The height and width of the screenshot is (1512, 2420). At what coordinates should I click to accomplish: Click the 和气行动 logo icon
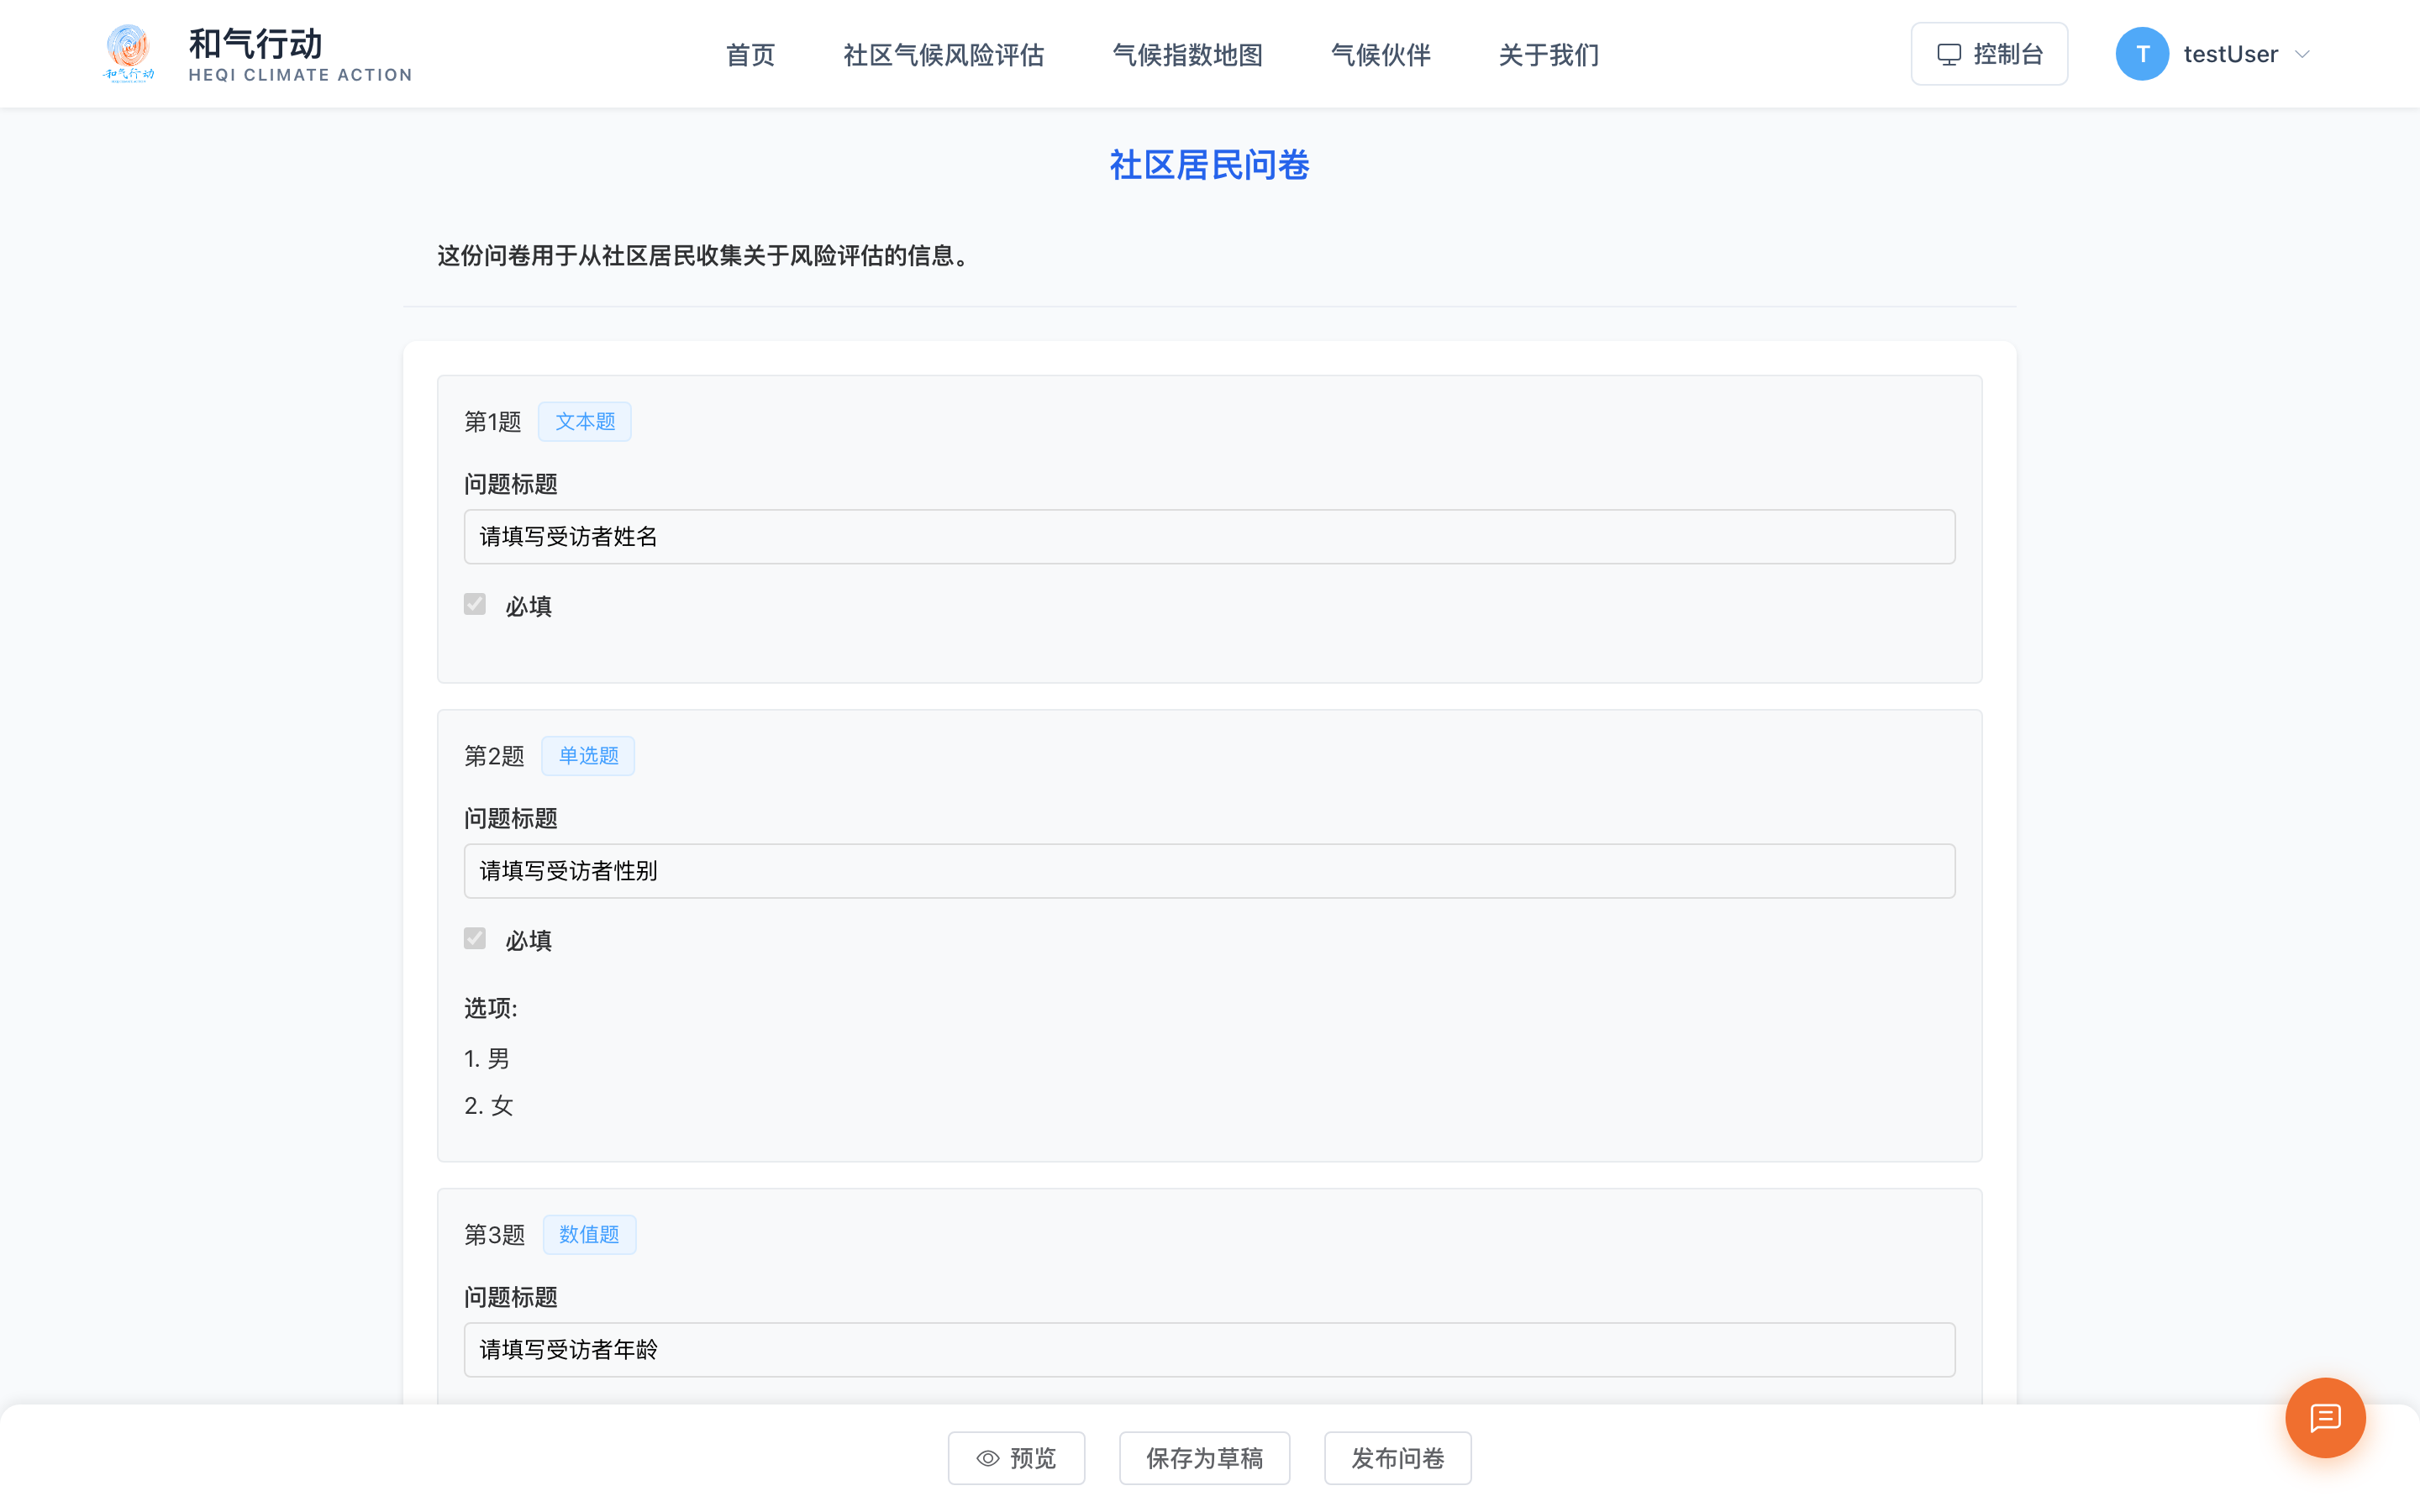pos(129,54)
